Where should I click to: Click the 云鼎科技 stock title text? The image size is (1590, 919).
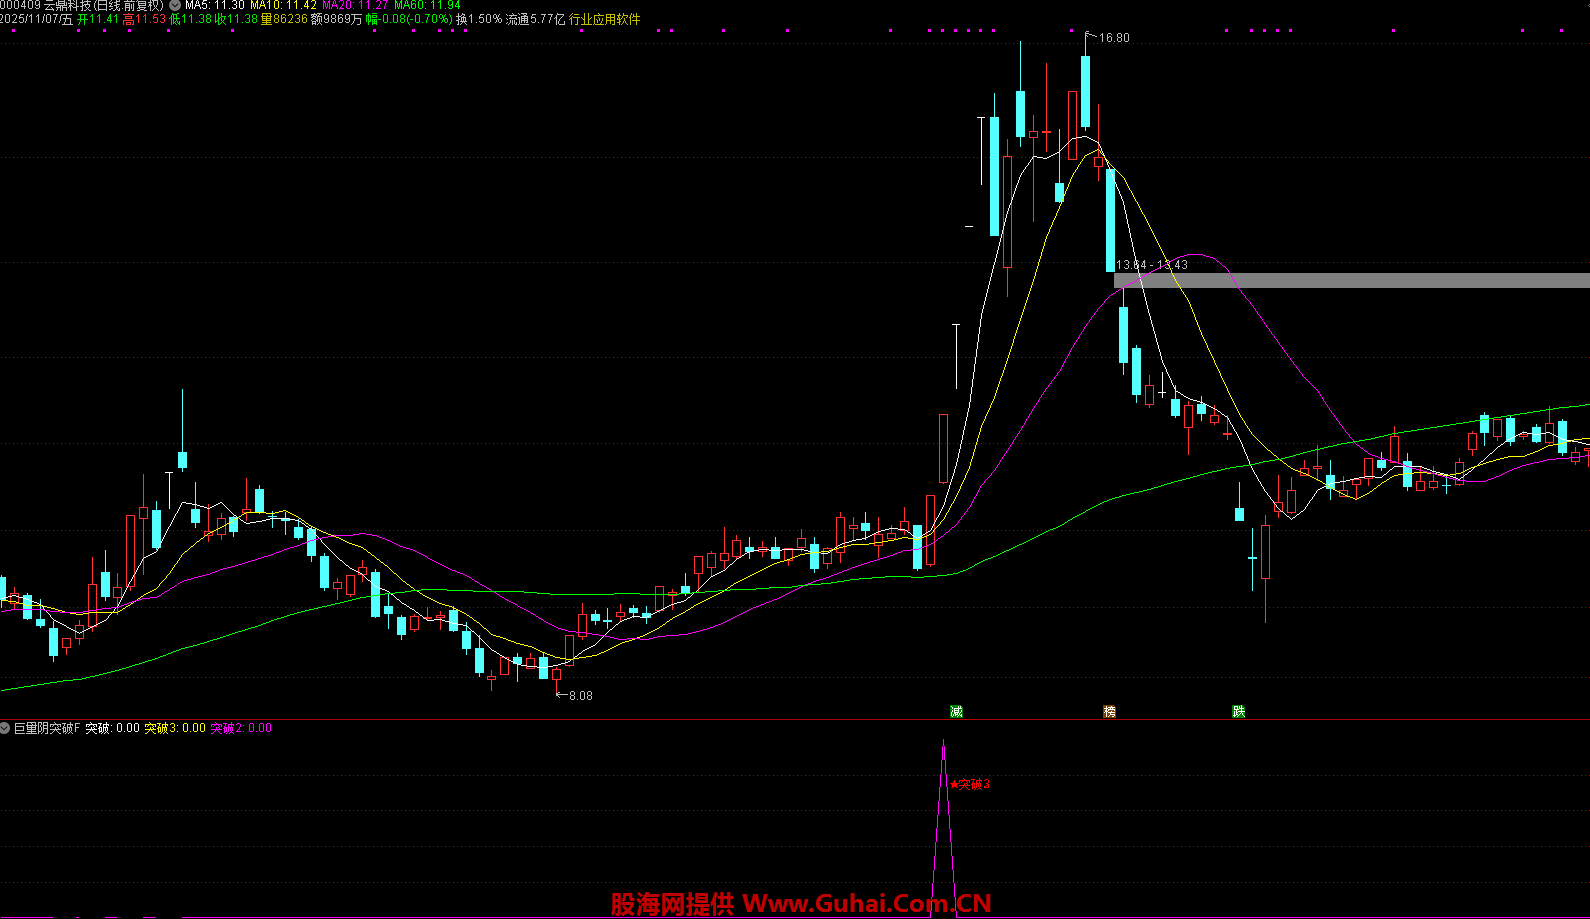coord(68,6)
